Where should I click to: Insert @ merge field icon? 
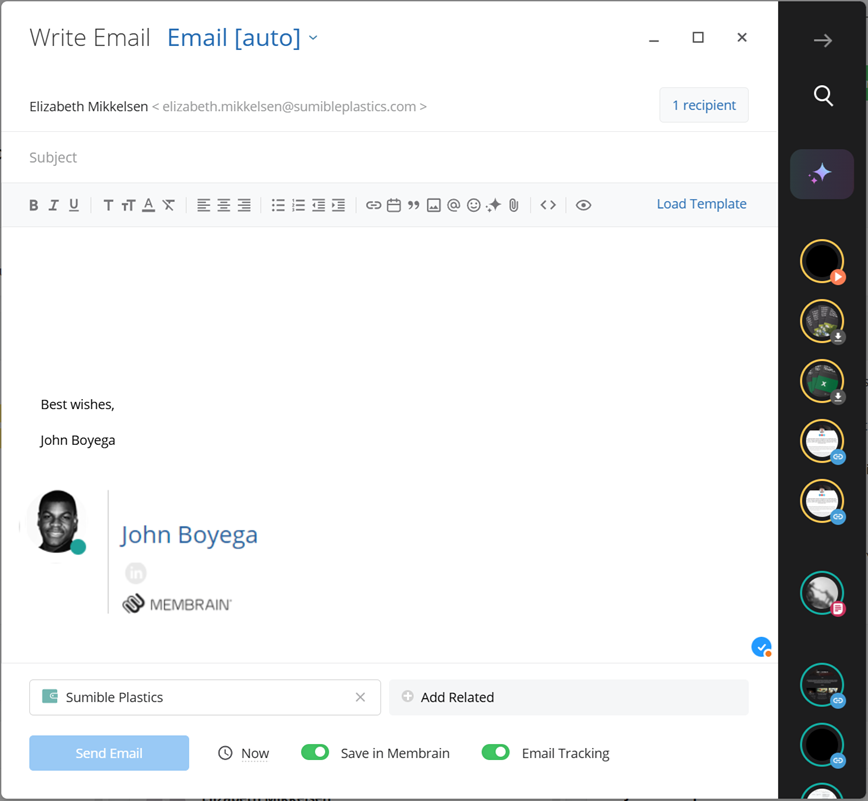tap(453, 205)
